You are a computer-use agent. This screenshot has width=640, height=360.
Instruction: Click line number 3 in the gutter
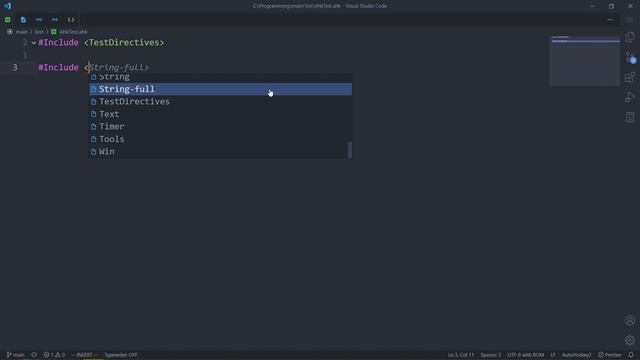[15, 68]
